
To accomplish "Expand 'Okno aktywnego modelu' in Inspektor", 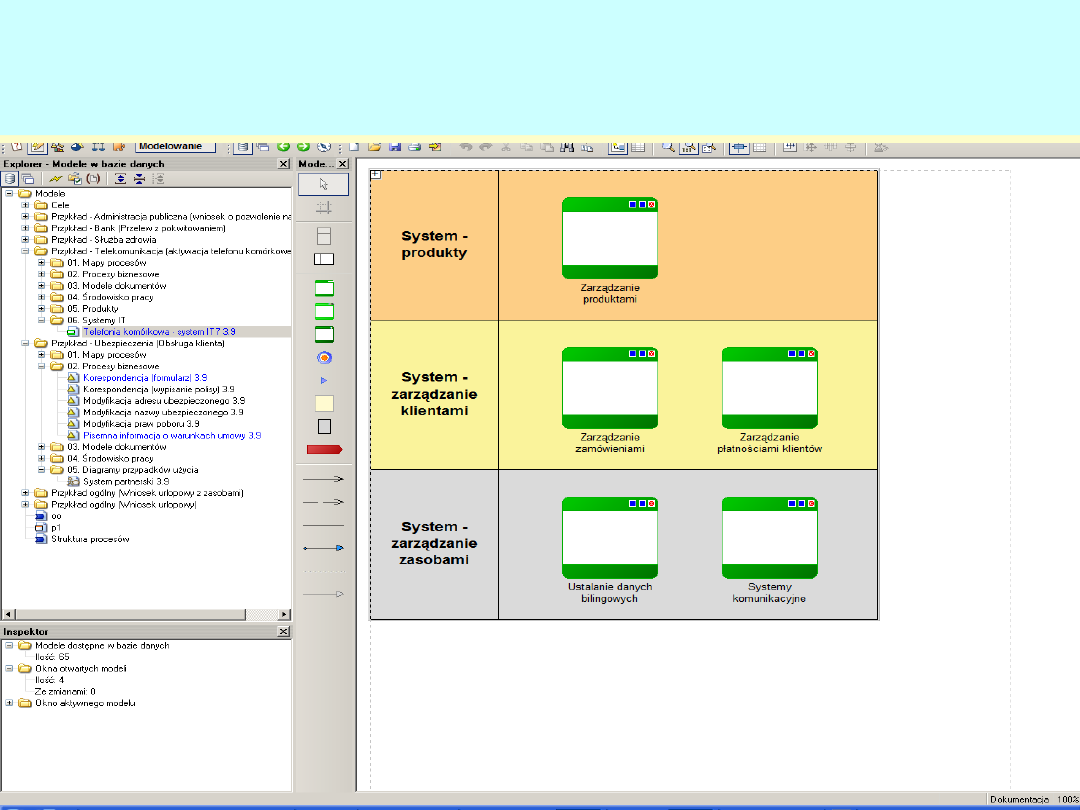I will [x=9, y=703].
